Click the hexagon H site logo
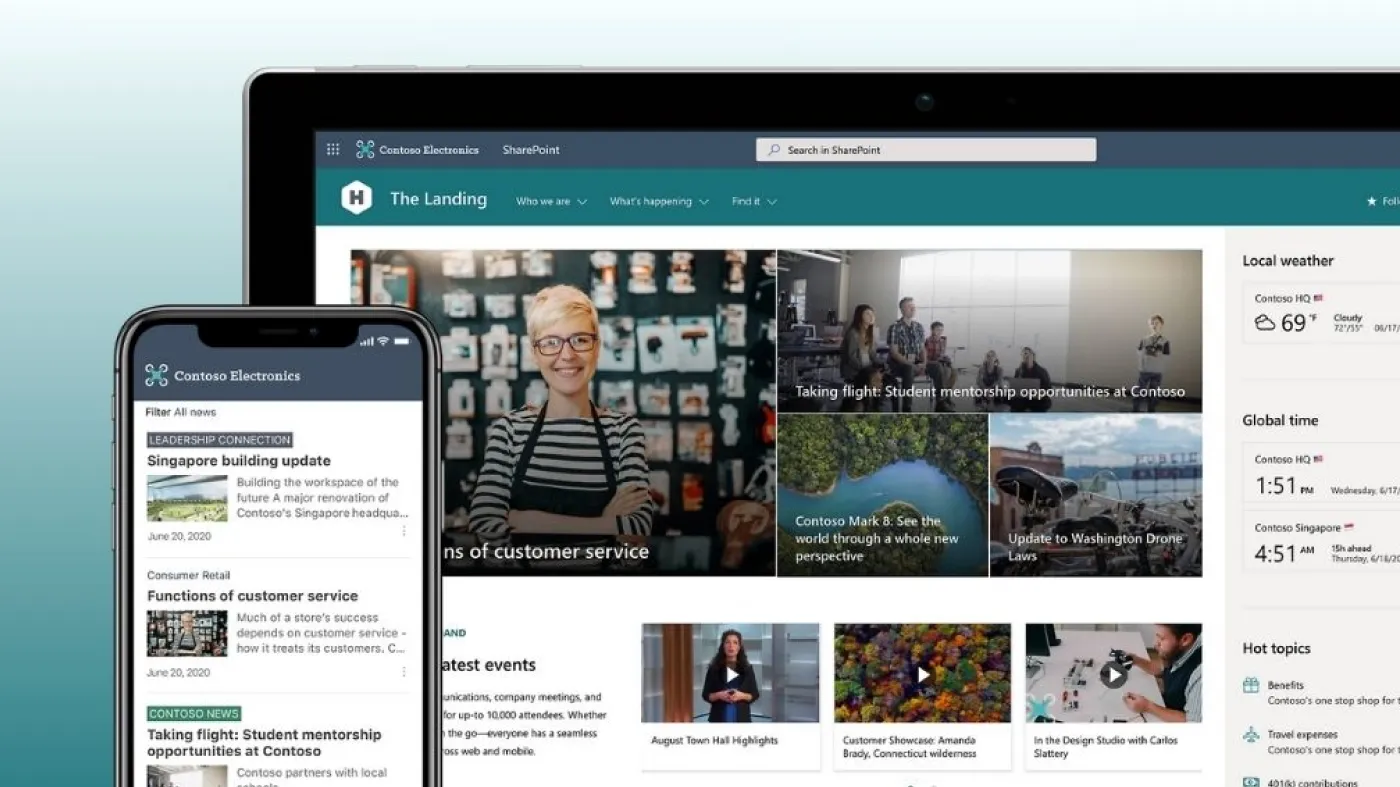 [356, 198]
